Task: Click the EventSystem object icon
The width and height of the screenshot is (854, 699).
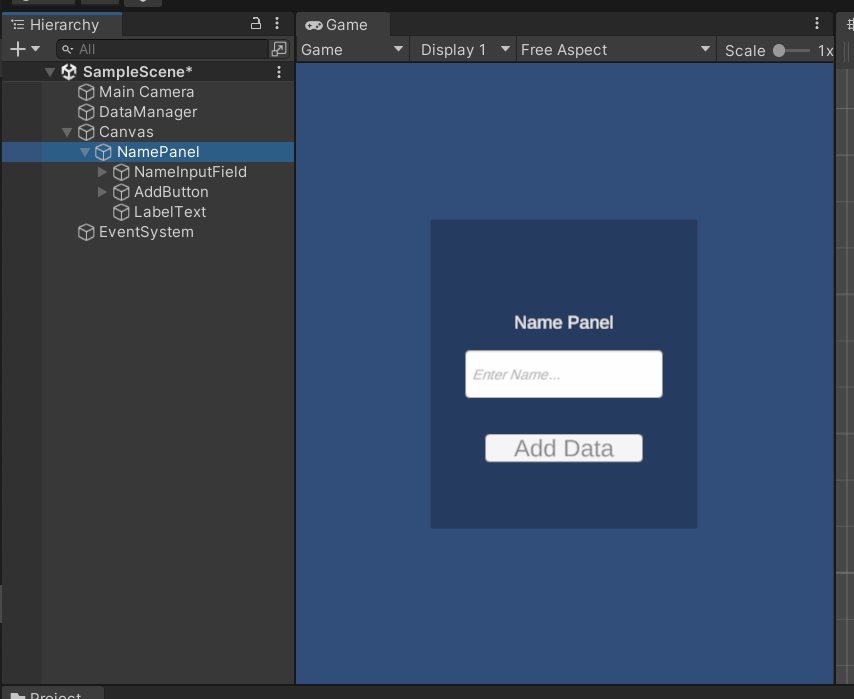Action: [86, 231]
